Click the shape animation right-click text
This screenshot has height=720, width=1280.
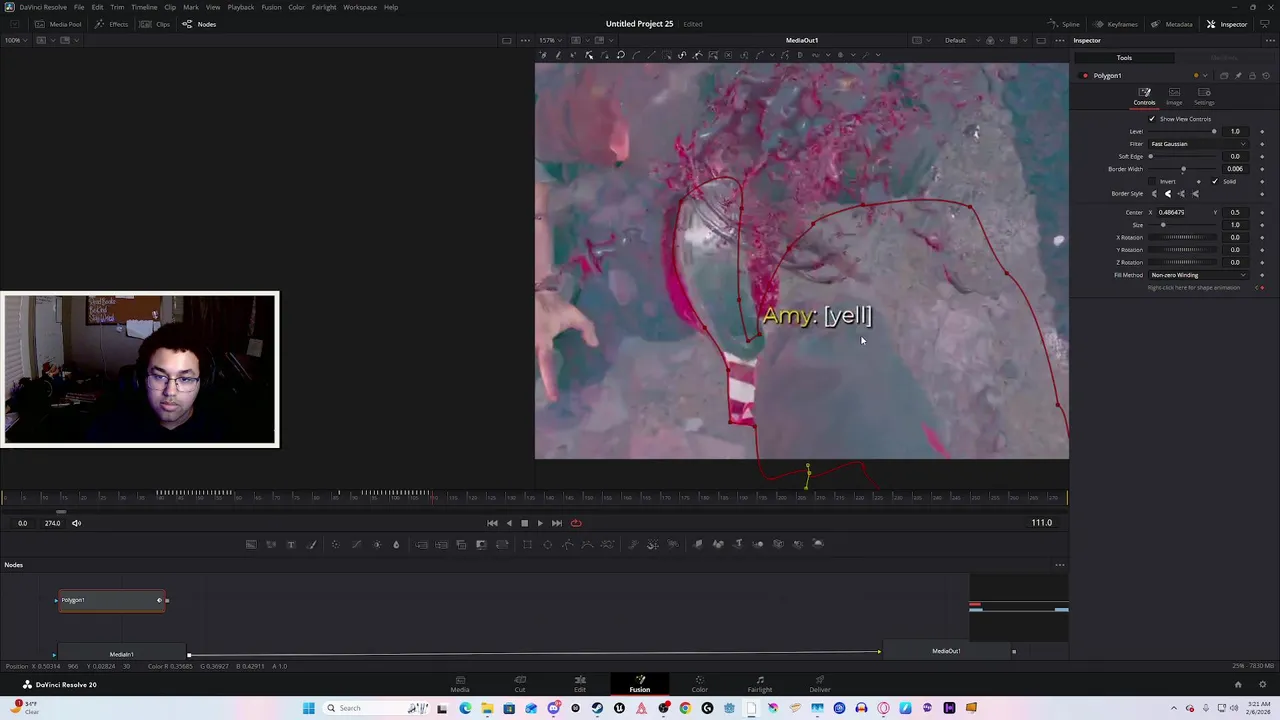1193,288
